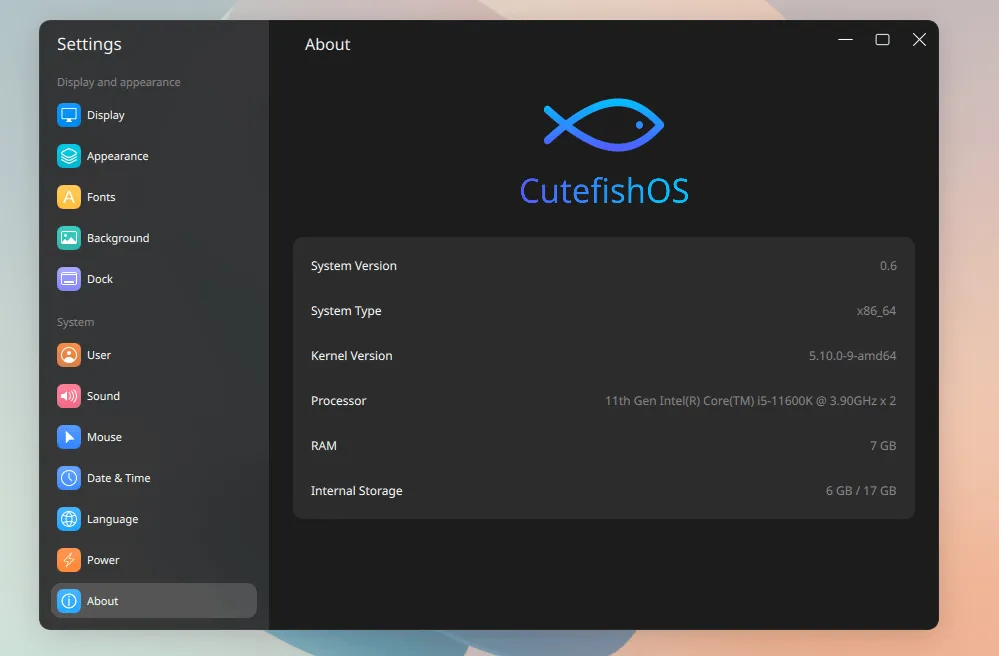The width and height of the screenshot is (999, 656).
Task: Go to Date & Time settings
Action: (x=118, y=478)
